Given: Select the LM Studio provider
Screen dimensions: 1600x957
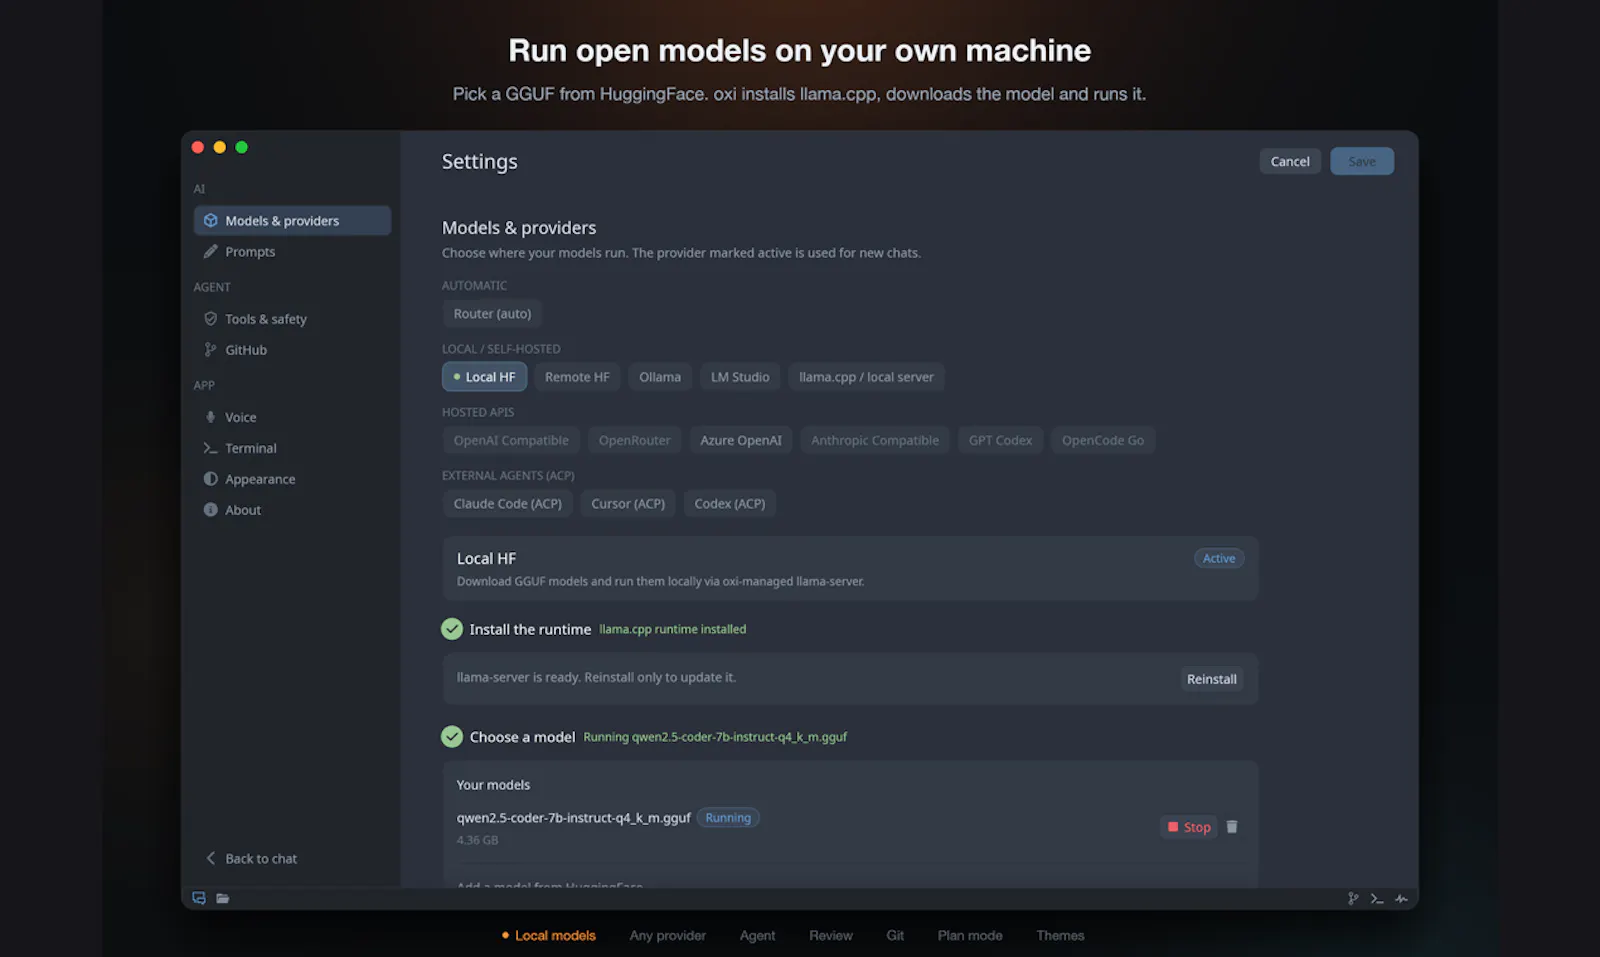Looking at the screenshot, I should (x=740, y=377).
